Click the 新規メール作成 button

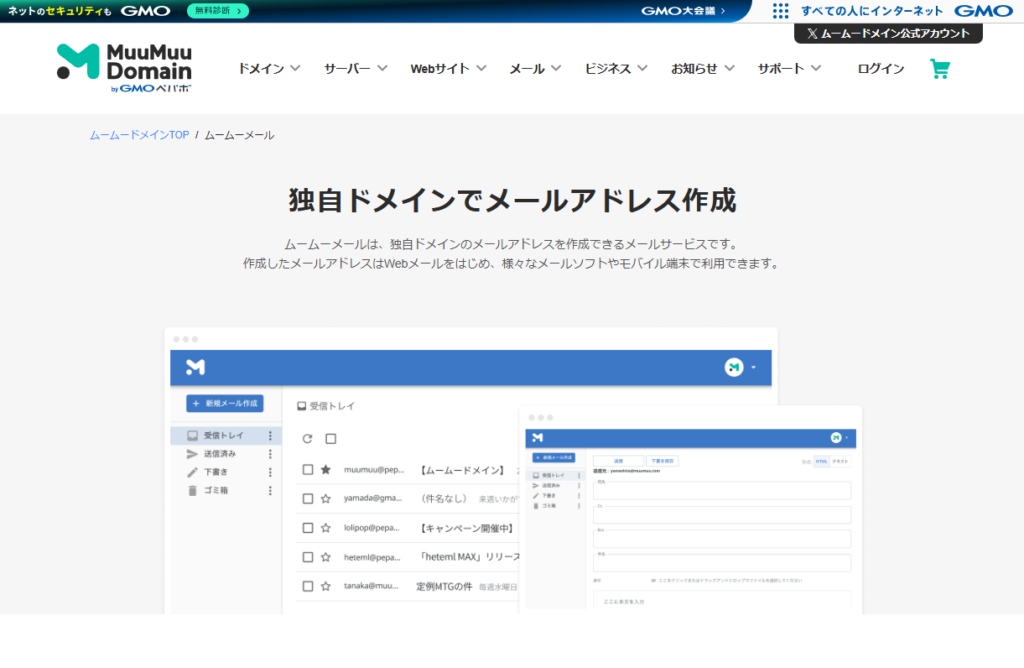click(x=224, y=403)
